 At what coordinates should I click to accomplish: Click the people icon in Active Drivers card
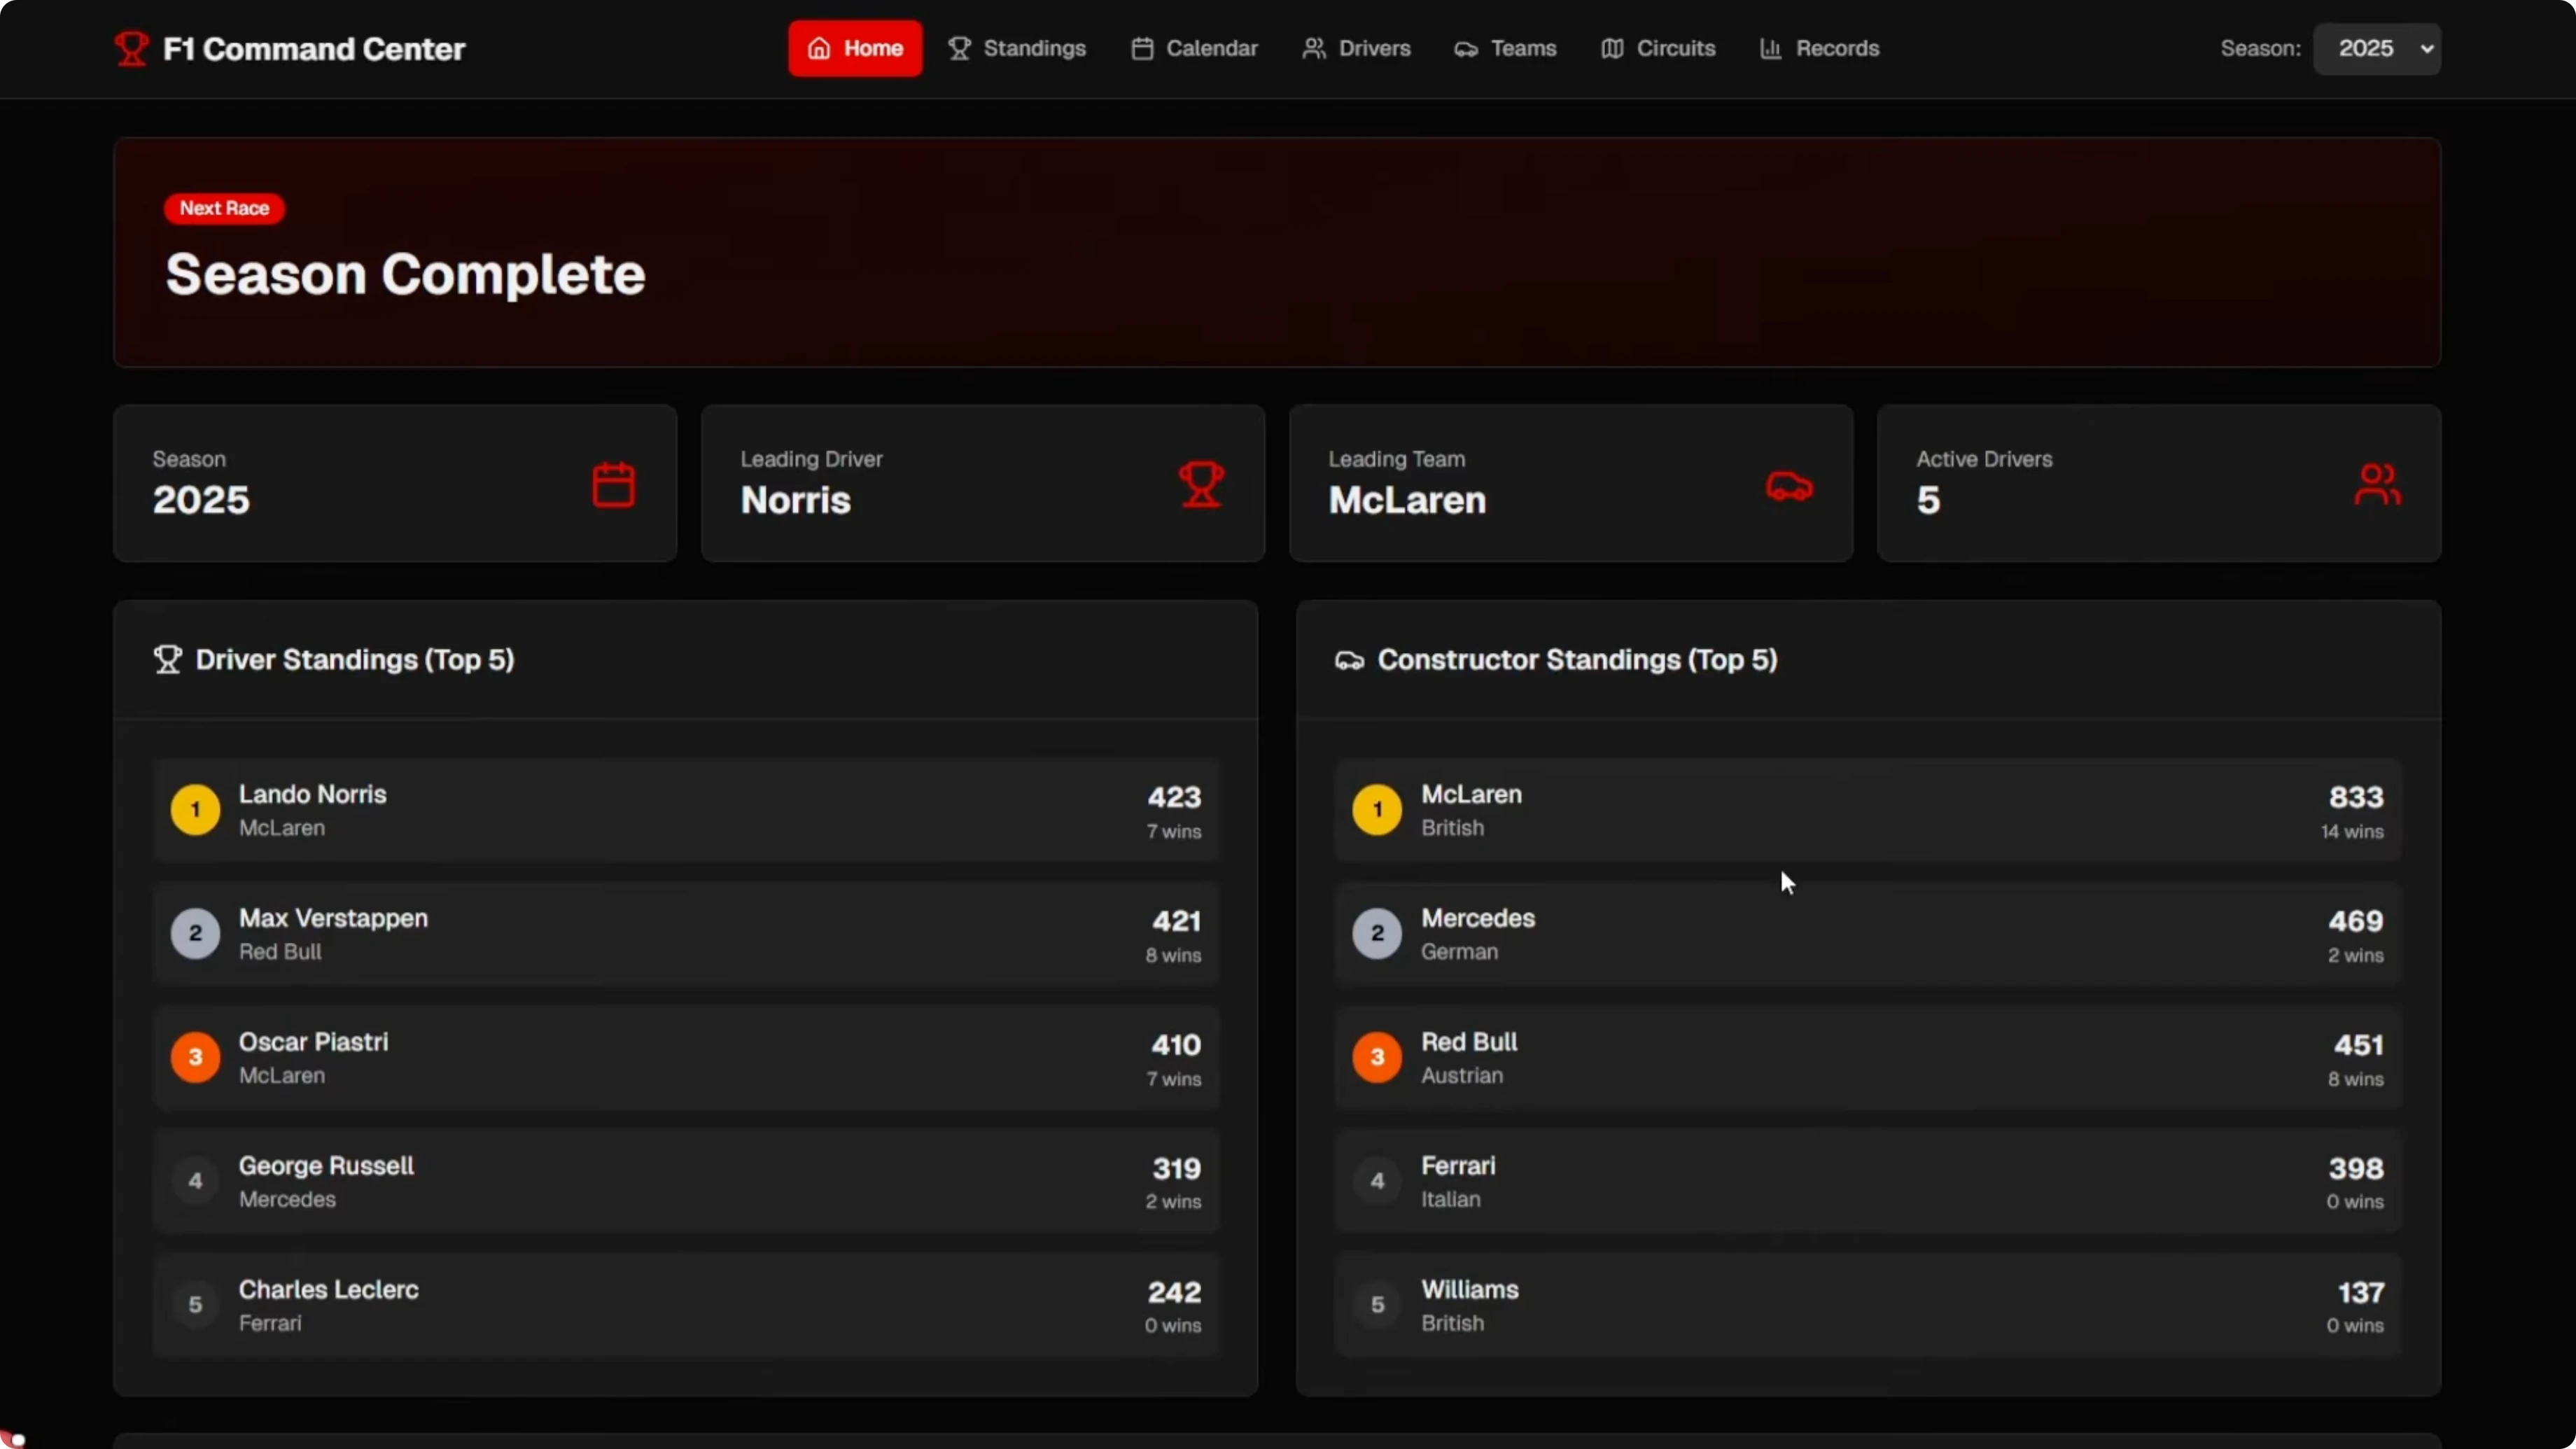click(x=2377, y=485)
